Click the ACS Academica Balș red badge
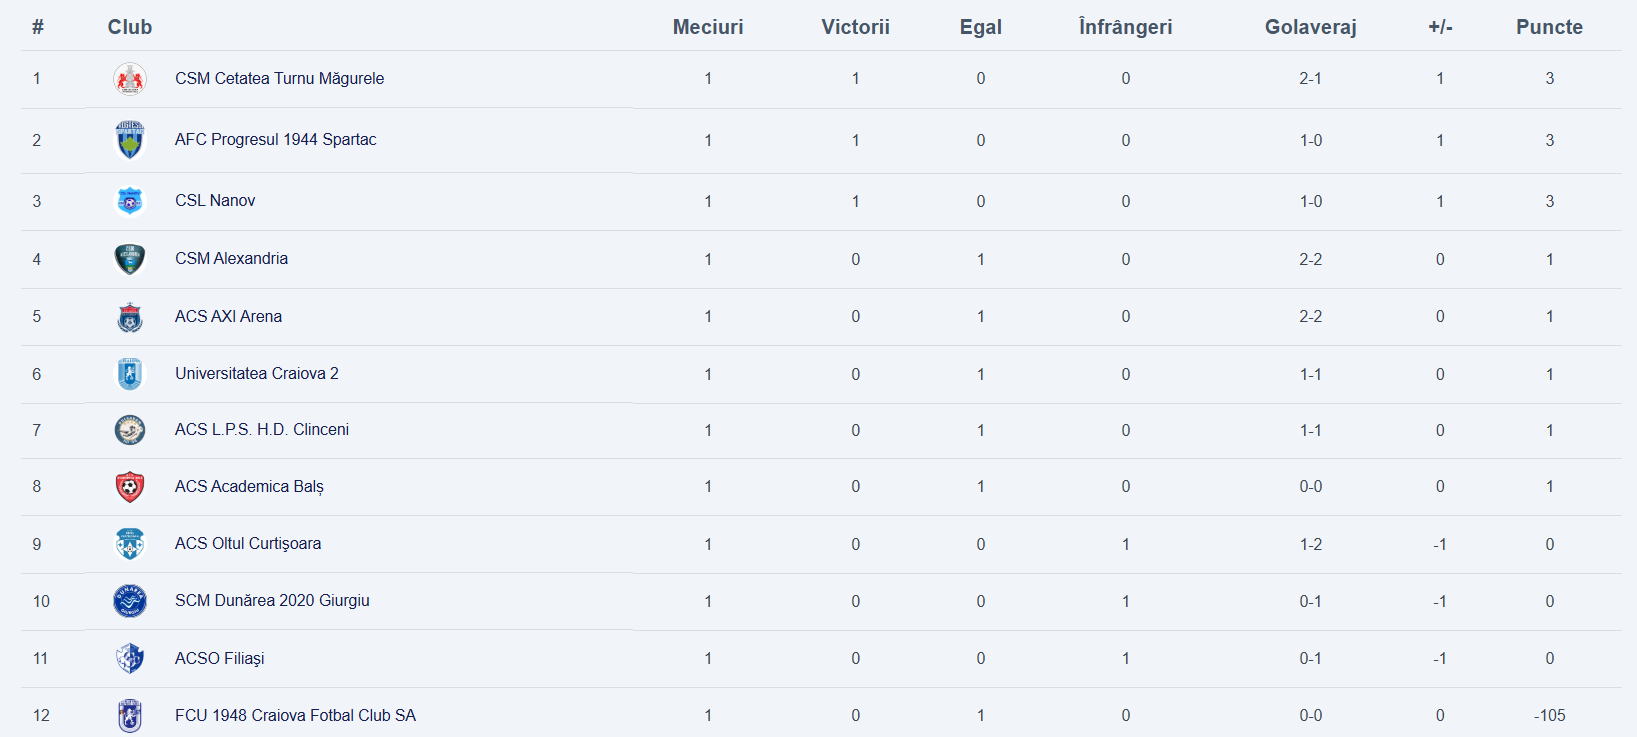The width and height of the screenshot is (1637, 737). tap(130, 487)
